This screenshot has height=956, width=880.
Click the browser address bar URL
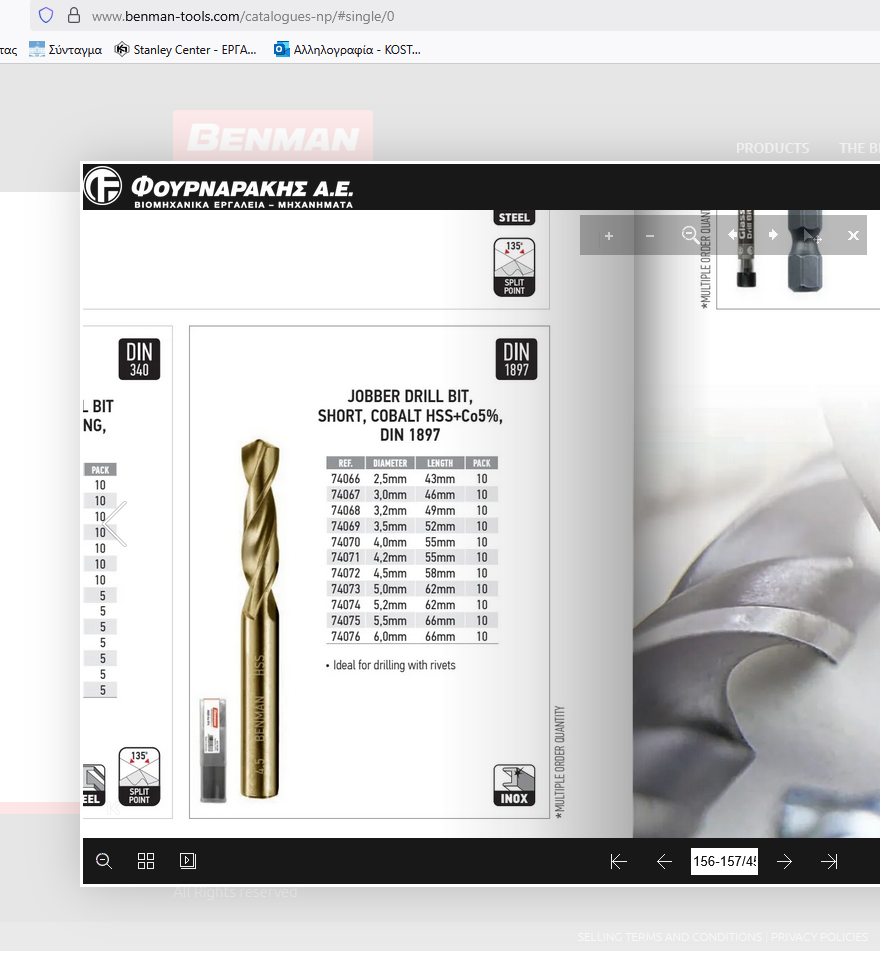[x=242, y=16]
